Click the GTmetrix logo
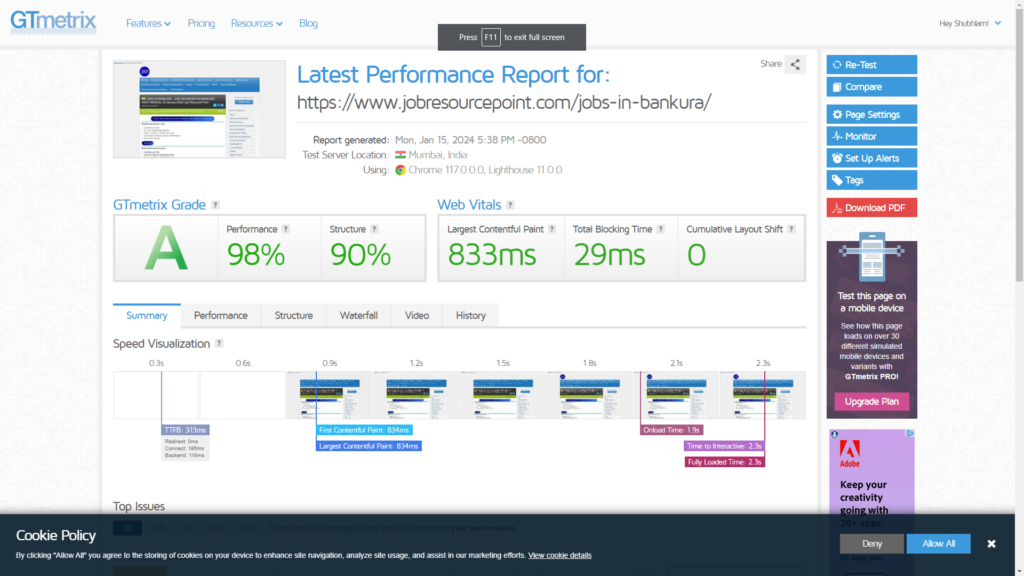This screenshot has height=576, width=1024. pos(53,22)
